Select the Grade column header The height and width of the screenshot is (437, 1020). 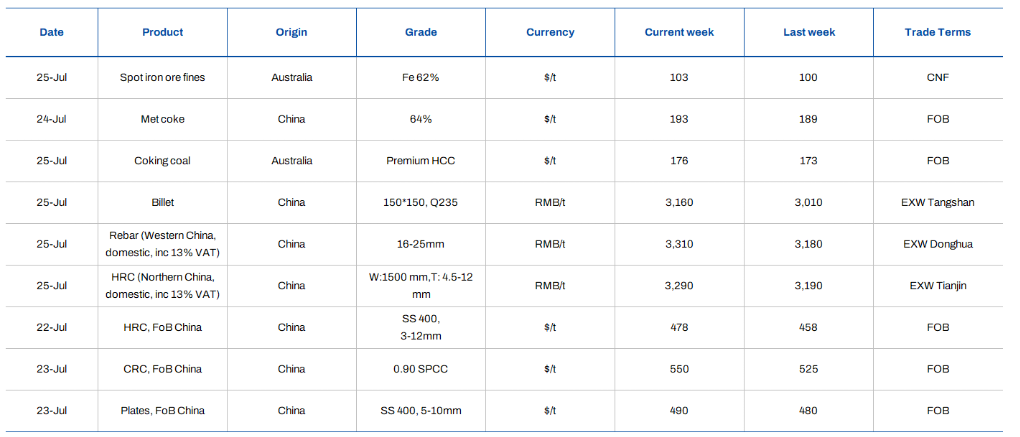click(x=421, y=32)
